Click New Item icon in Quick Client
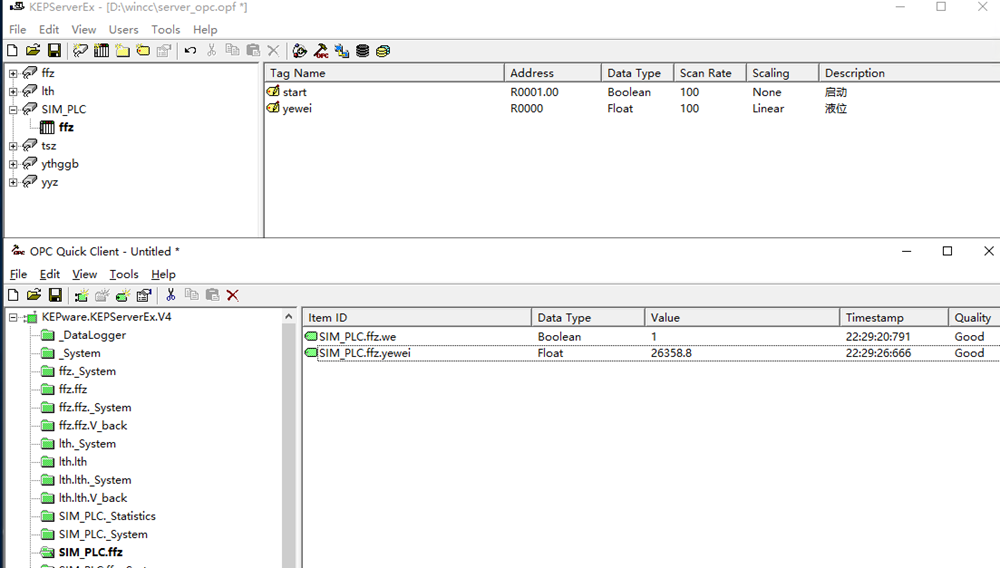This screenshot has width=1000, height=568. click(x=123, y=295)
